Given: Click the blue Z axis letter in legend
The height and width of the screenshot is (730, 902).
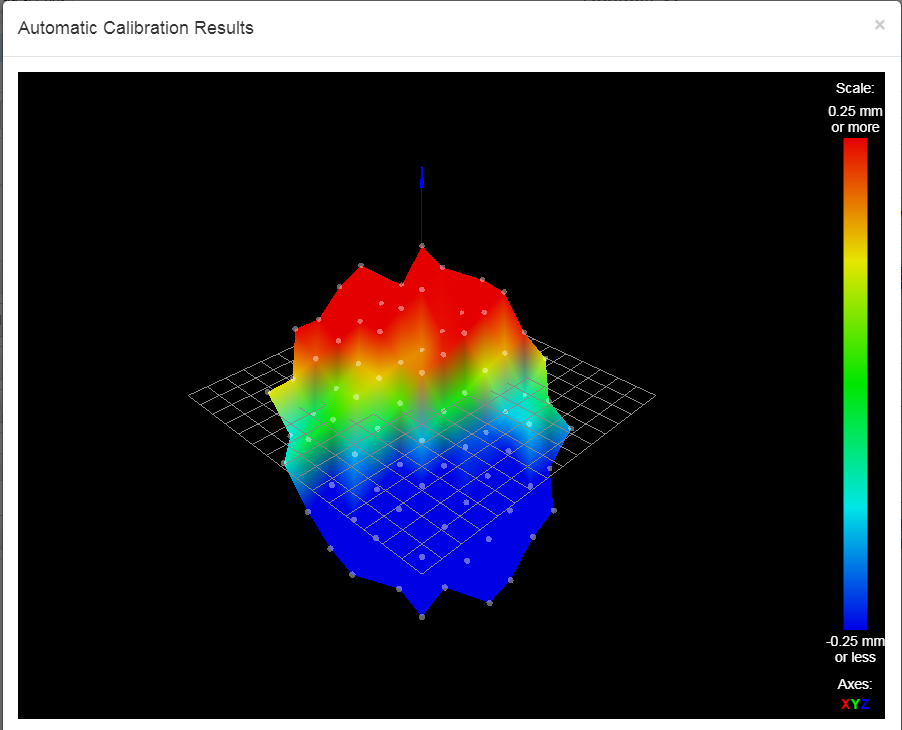Looking at the screenshot, I should click(x=865, y=704).
